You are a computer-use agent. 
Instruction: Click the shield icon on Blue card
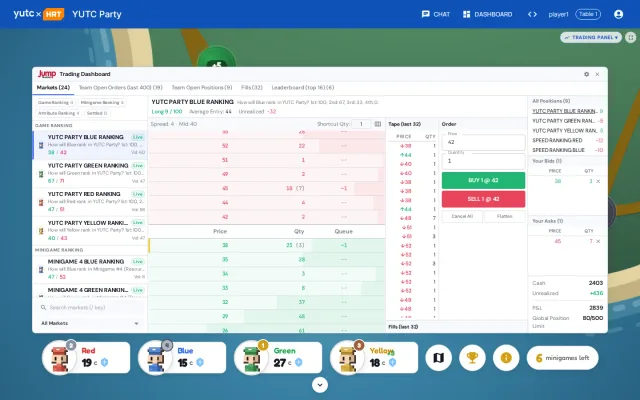pyautogui.click(x=200, y=362)
